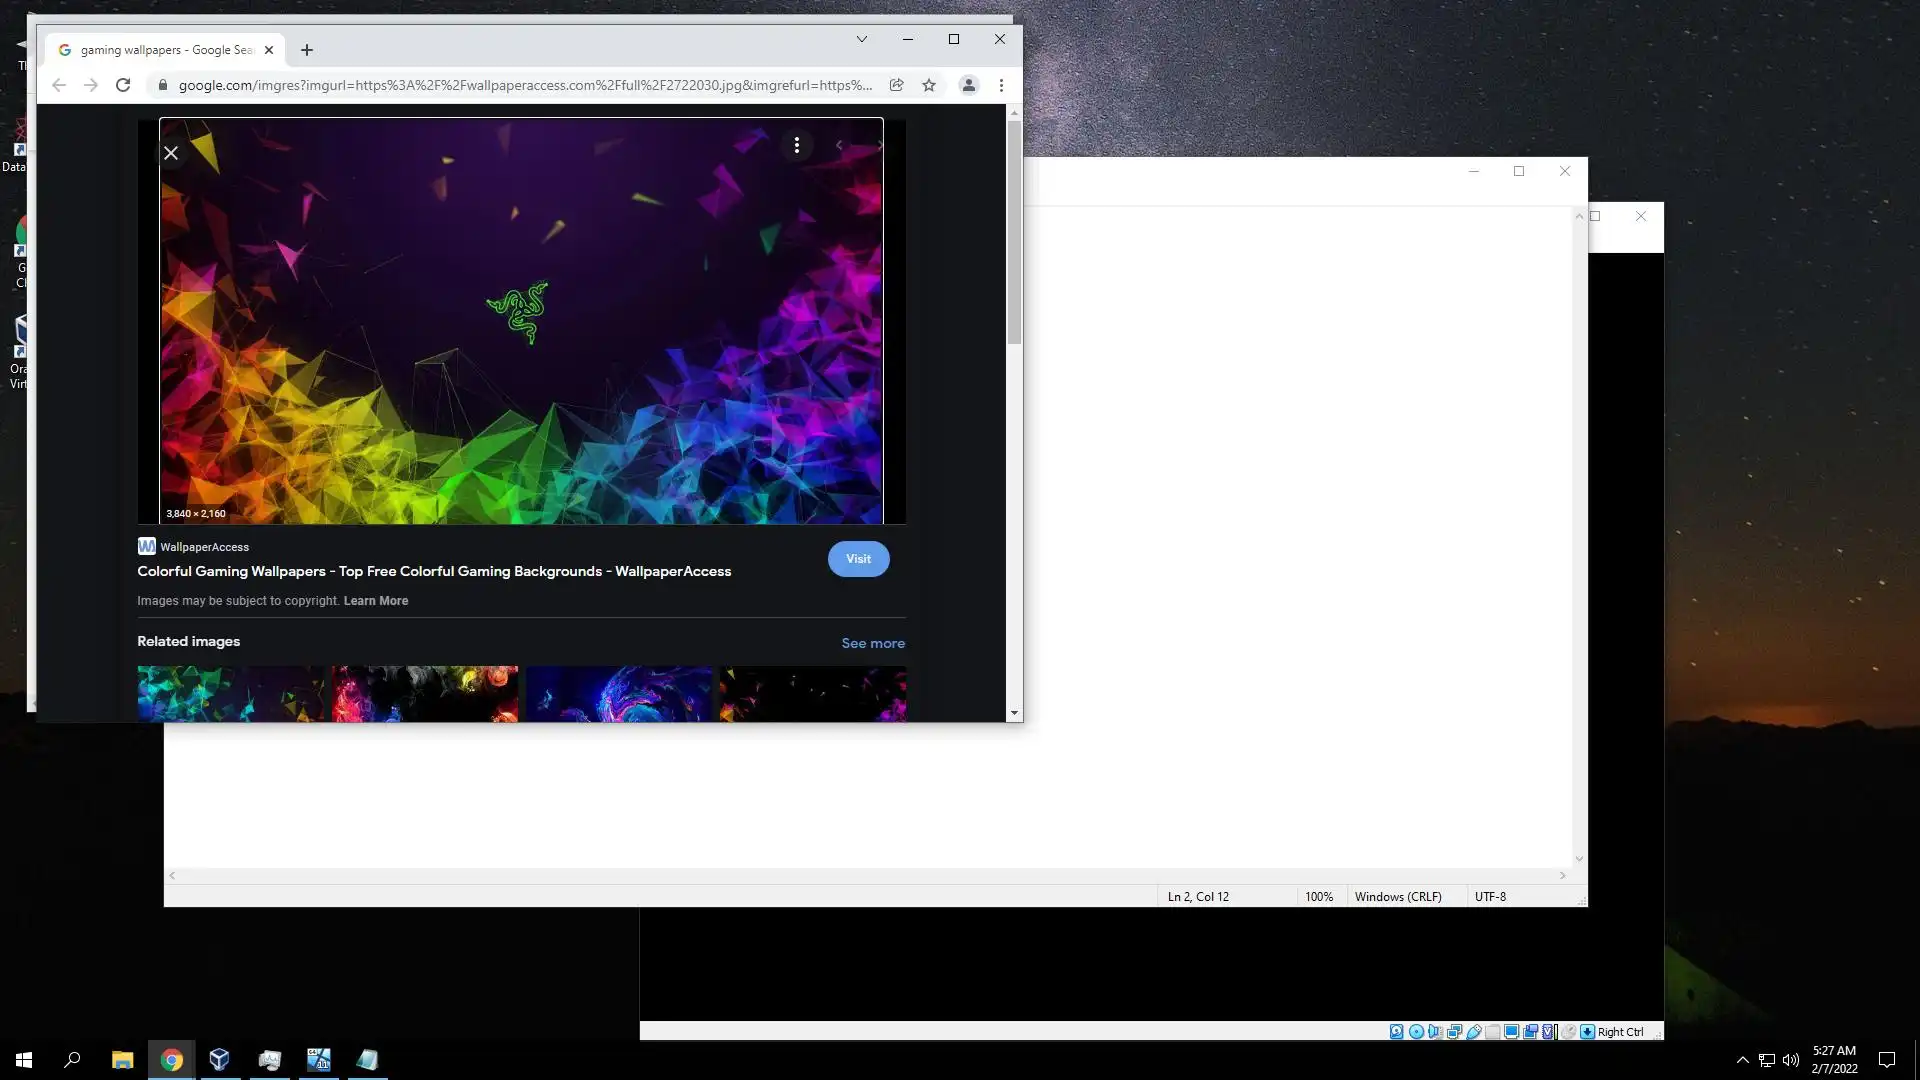The image size is (1920, 1080).
Task: Click the VirtualBox optical disk status icon
Action: pyautogui.click(x=1416, y=1032)
